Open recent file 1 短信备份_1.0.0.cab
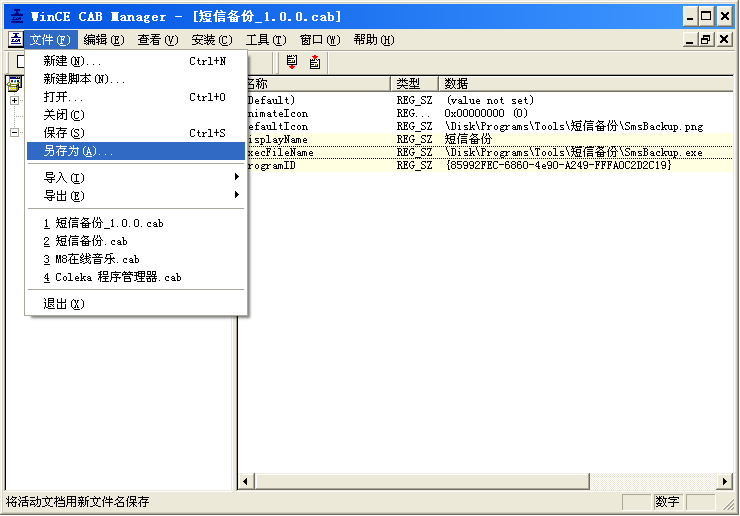Image resolution: width=740 pixels, height=516 pixels. coord(136,223)
